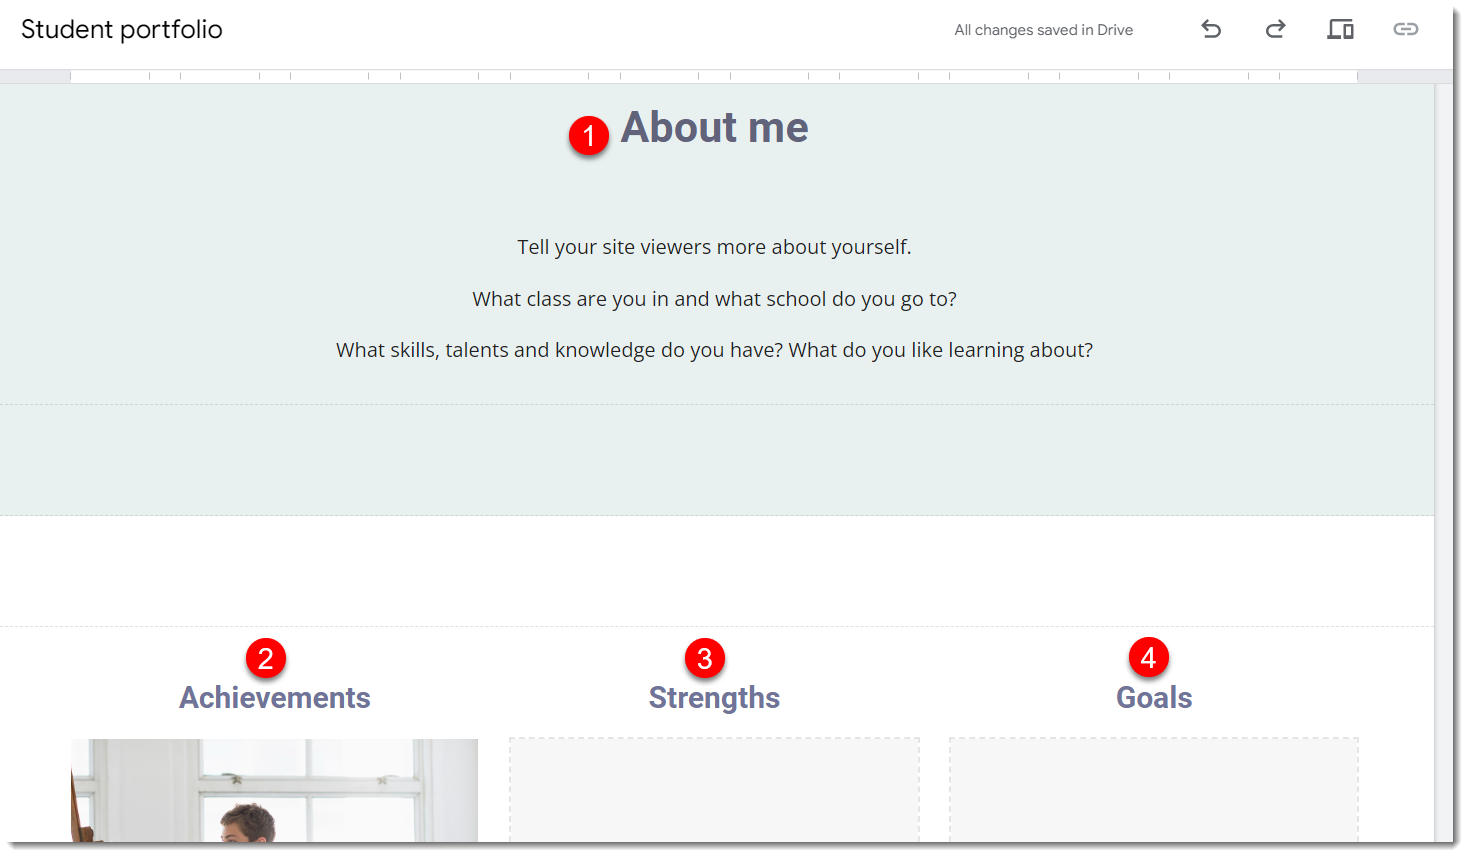Click 'All changes saved in Drive' status
The height and width of the screenshot is (857, 1468).
click(1043, 30)
